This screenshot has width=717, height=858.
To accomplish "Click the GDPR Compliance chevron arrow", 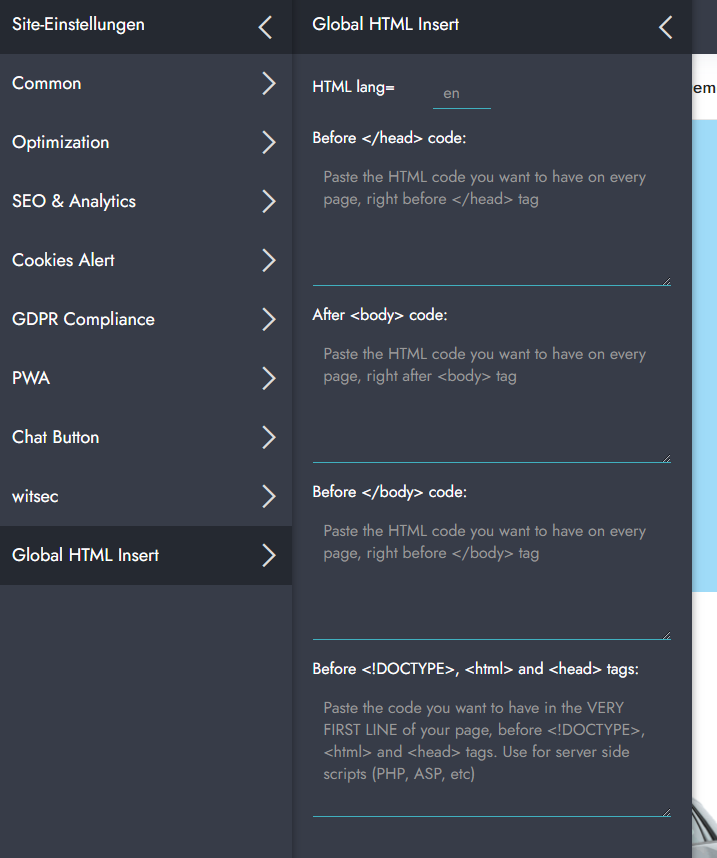I will coord(268,320).
